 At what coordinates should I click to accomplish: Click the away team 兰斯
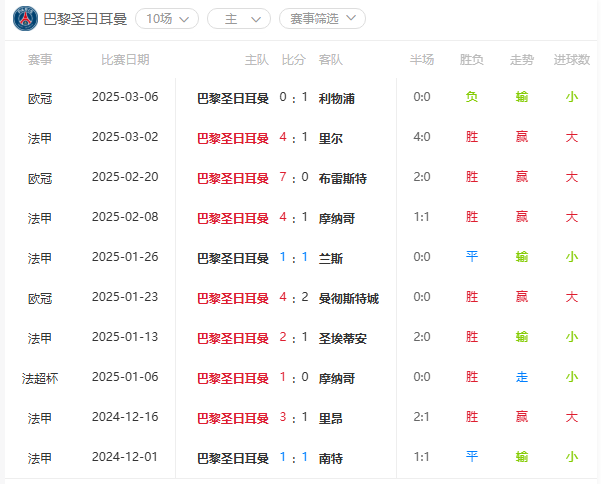tap(330, 259)
